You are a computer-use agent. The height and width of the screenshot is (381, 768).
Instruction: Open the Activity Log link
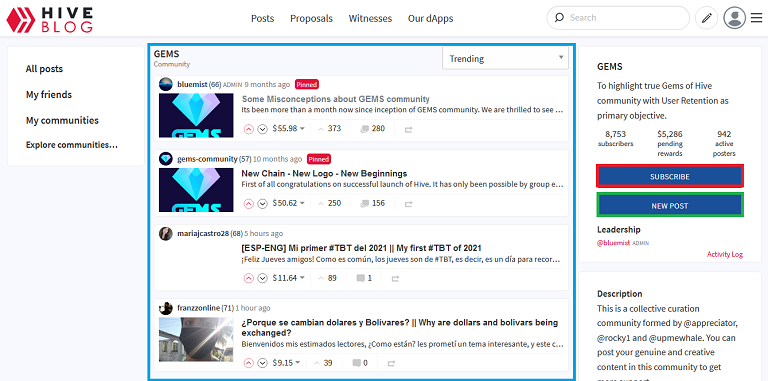(x=725, y=254)
